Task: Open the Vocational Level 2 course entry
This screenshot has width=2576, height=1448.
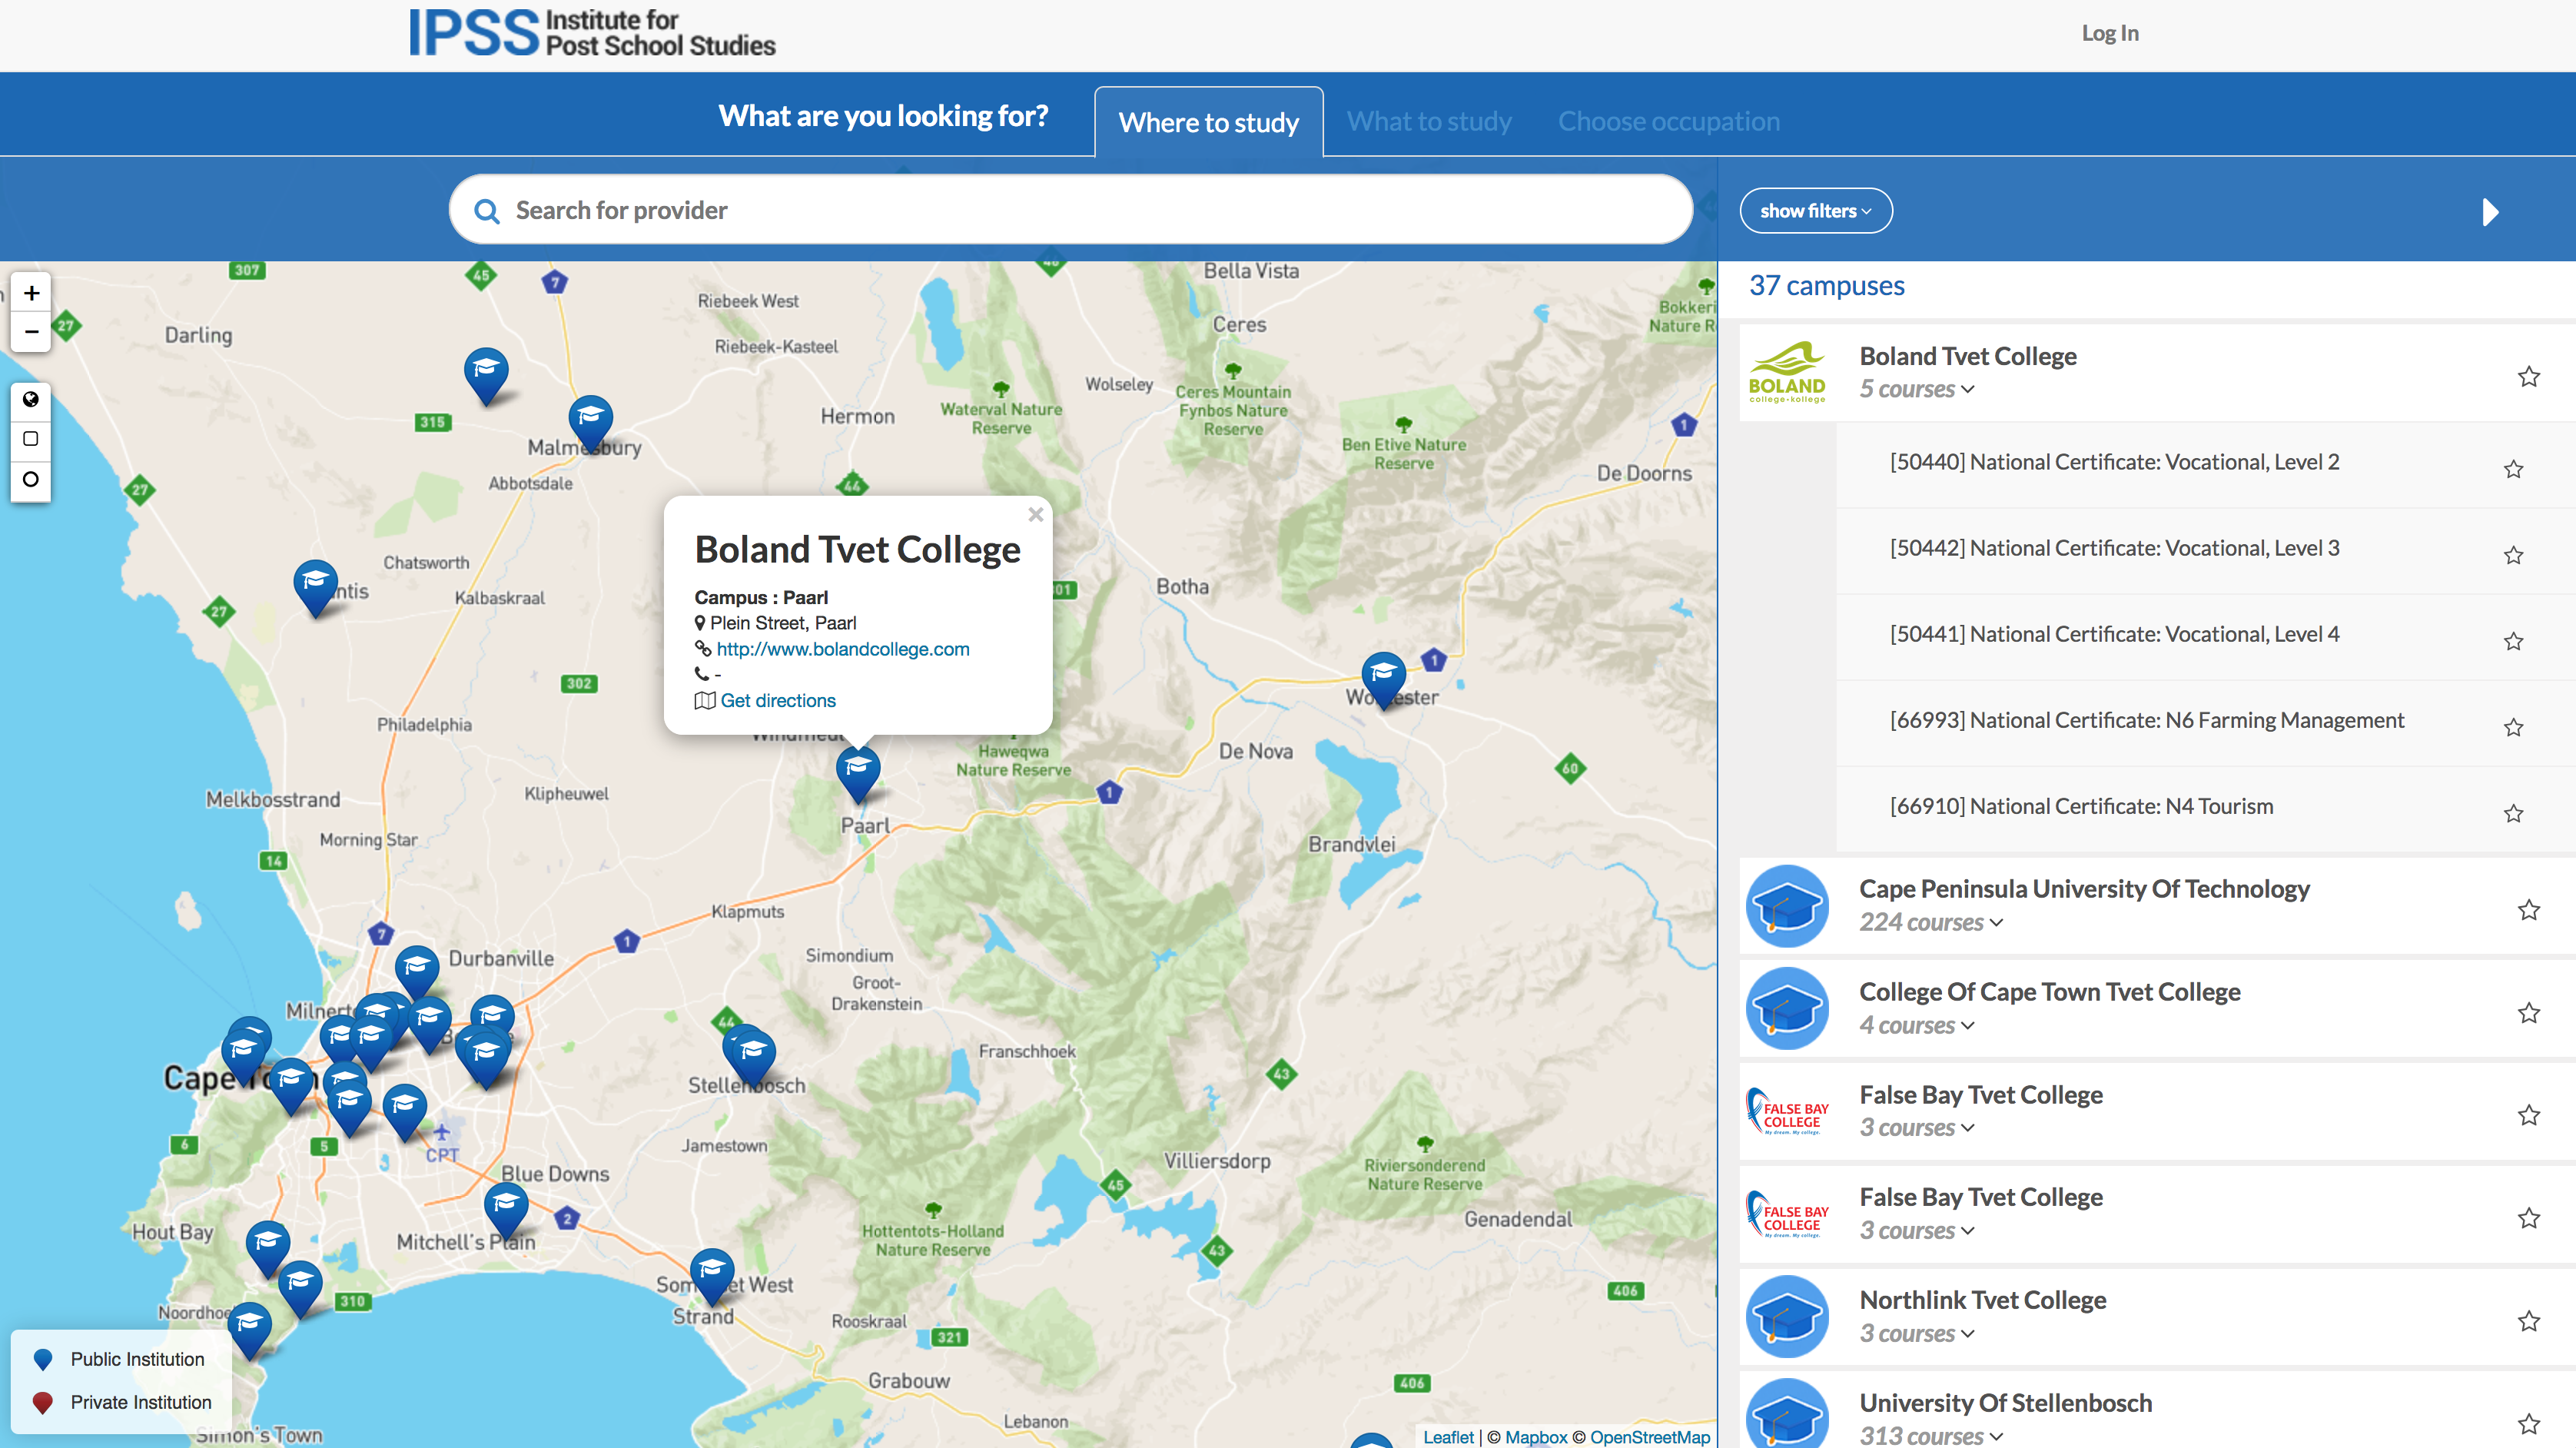Action: click(x=2114, y=462)
